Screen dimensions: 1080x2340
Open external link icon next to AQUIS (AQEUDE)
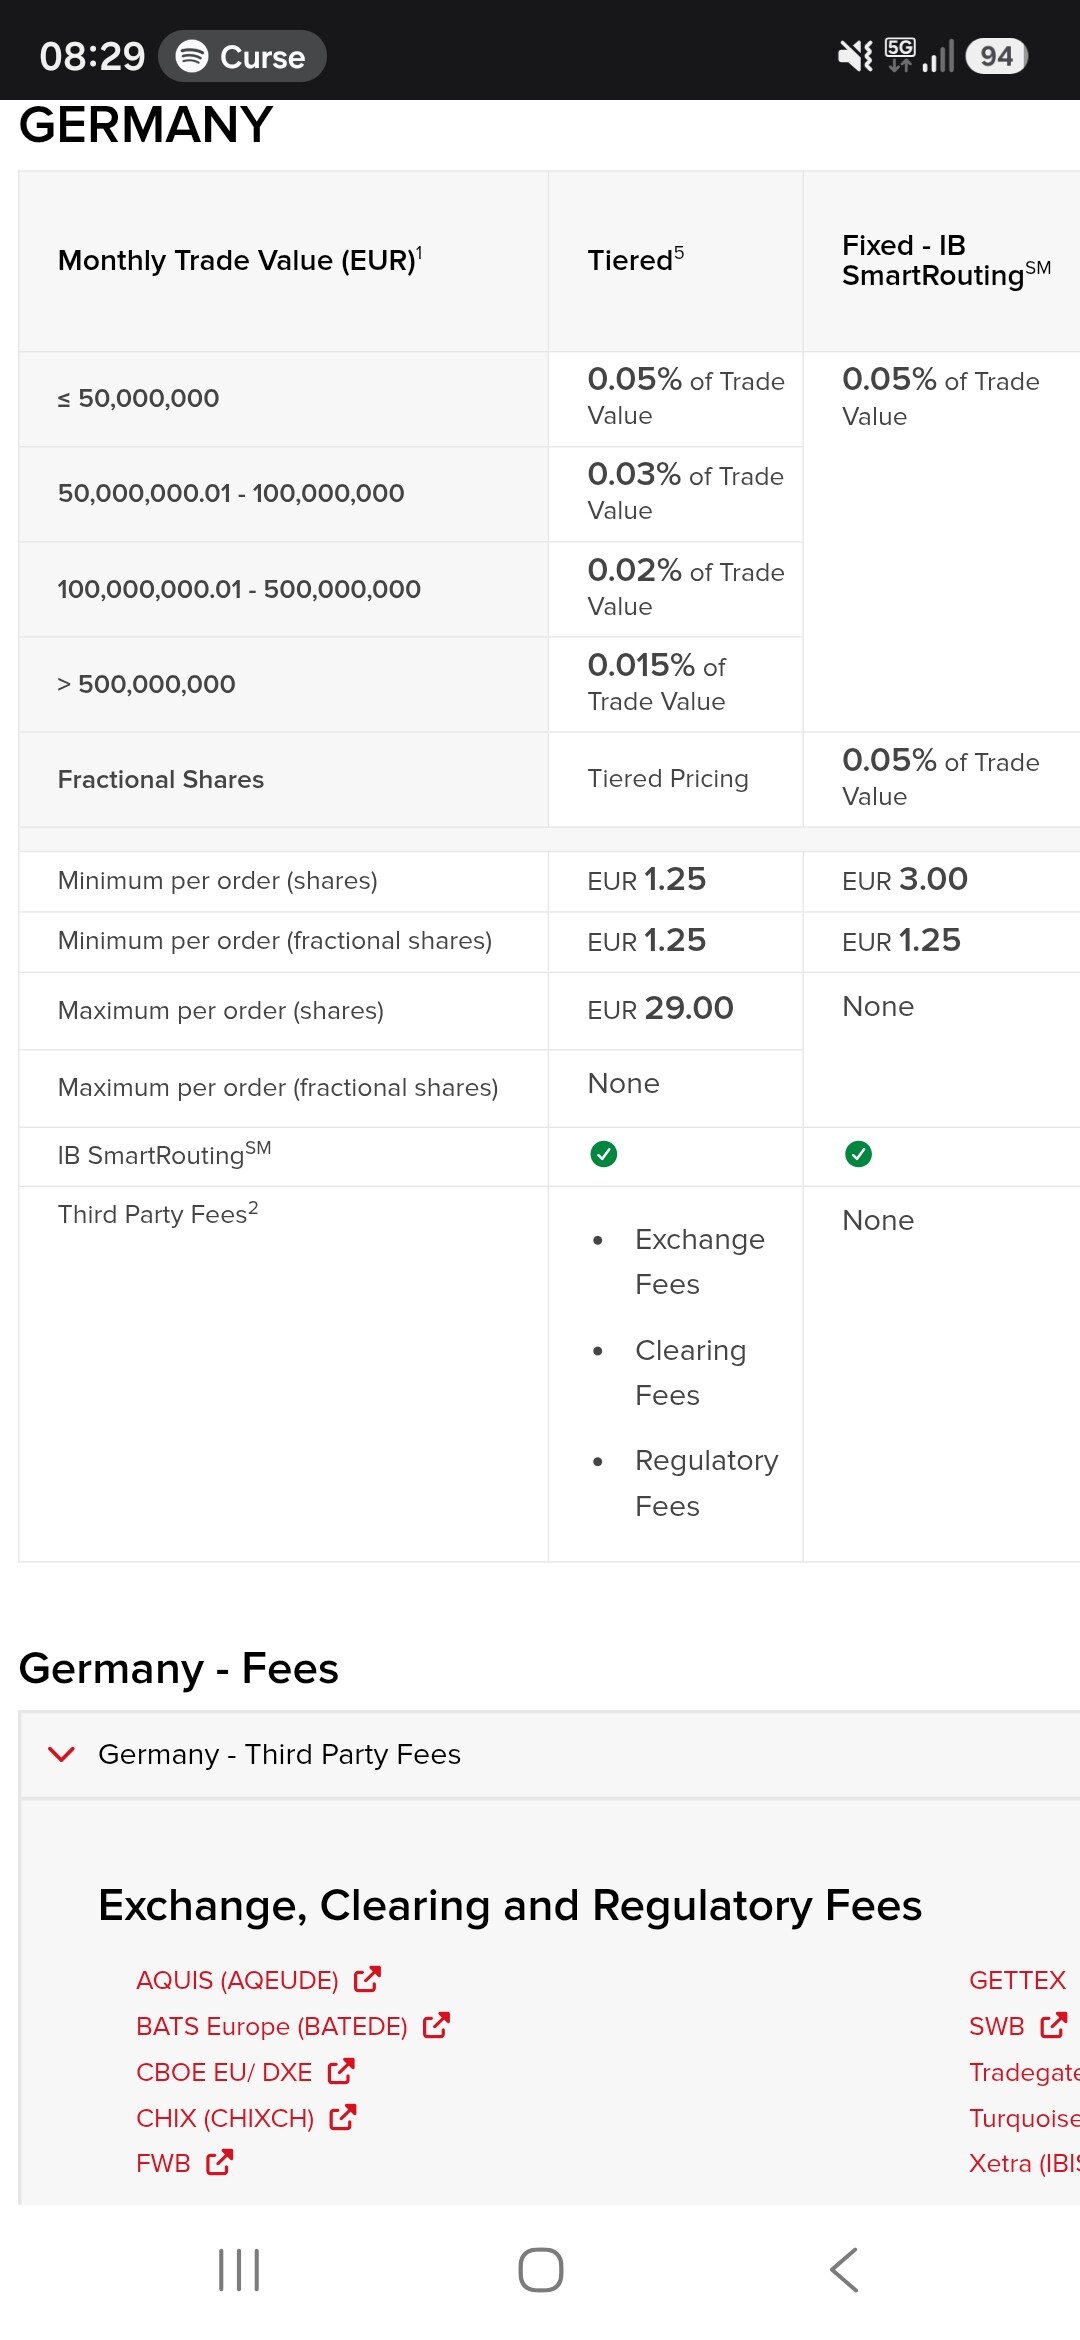click(x=367, y=1979)
